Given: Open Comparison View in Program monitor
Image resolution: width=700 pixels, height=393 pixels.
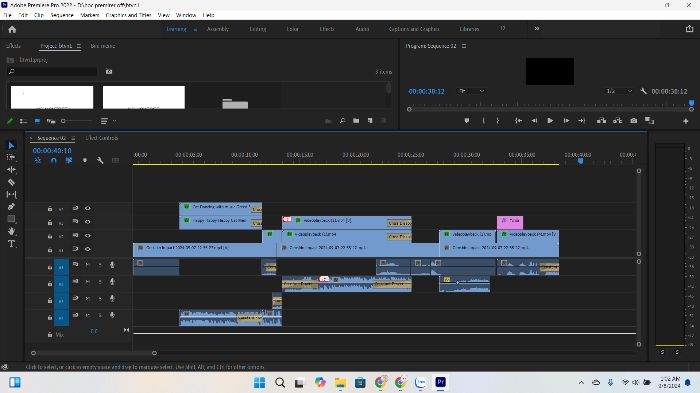Looking at the screenshot, I should pos(649,121).
